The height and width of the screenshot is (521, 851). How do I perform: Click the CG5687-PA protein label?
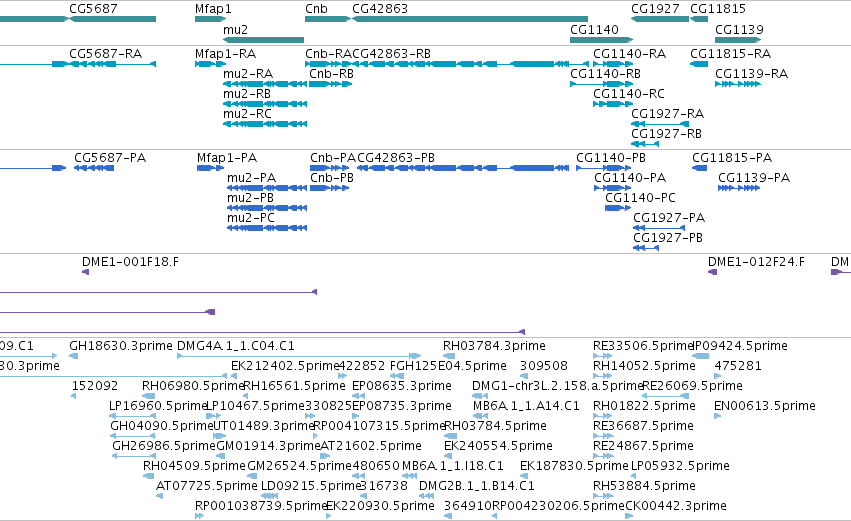tap(110, 158)
